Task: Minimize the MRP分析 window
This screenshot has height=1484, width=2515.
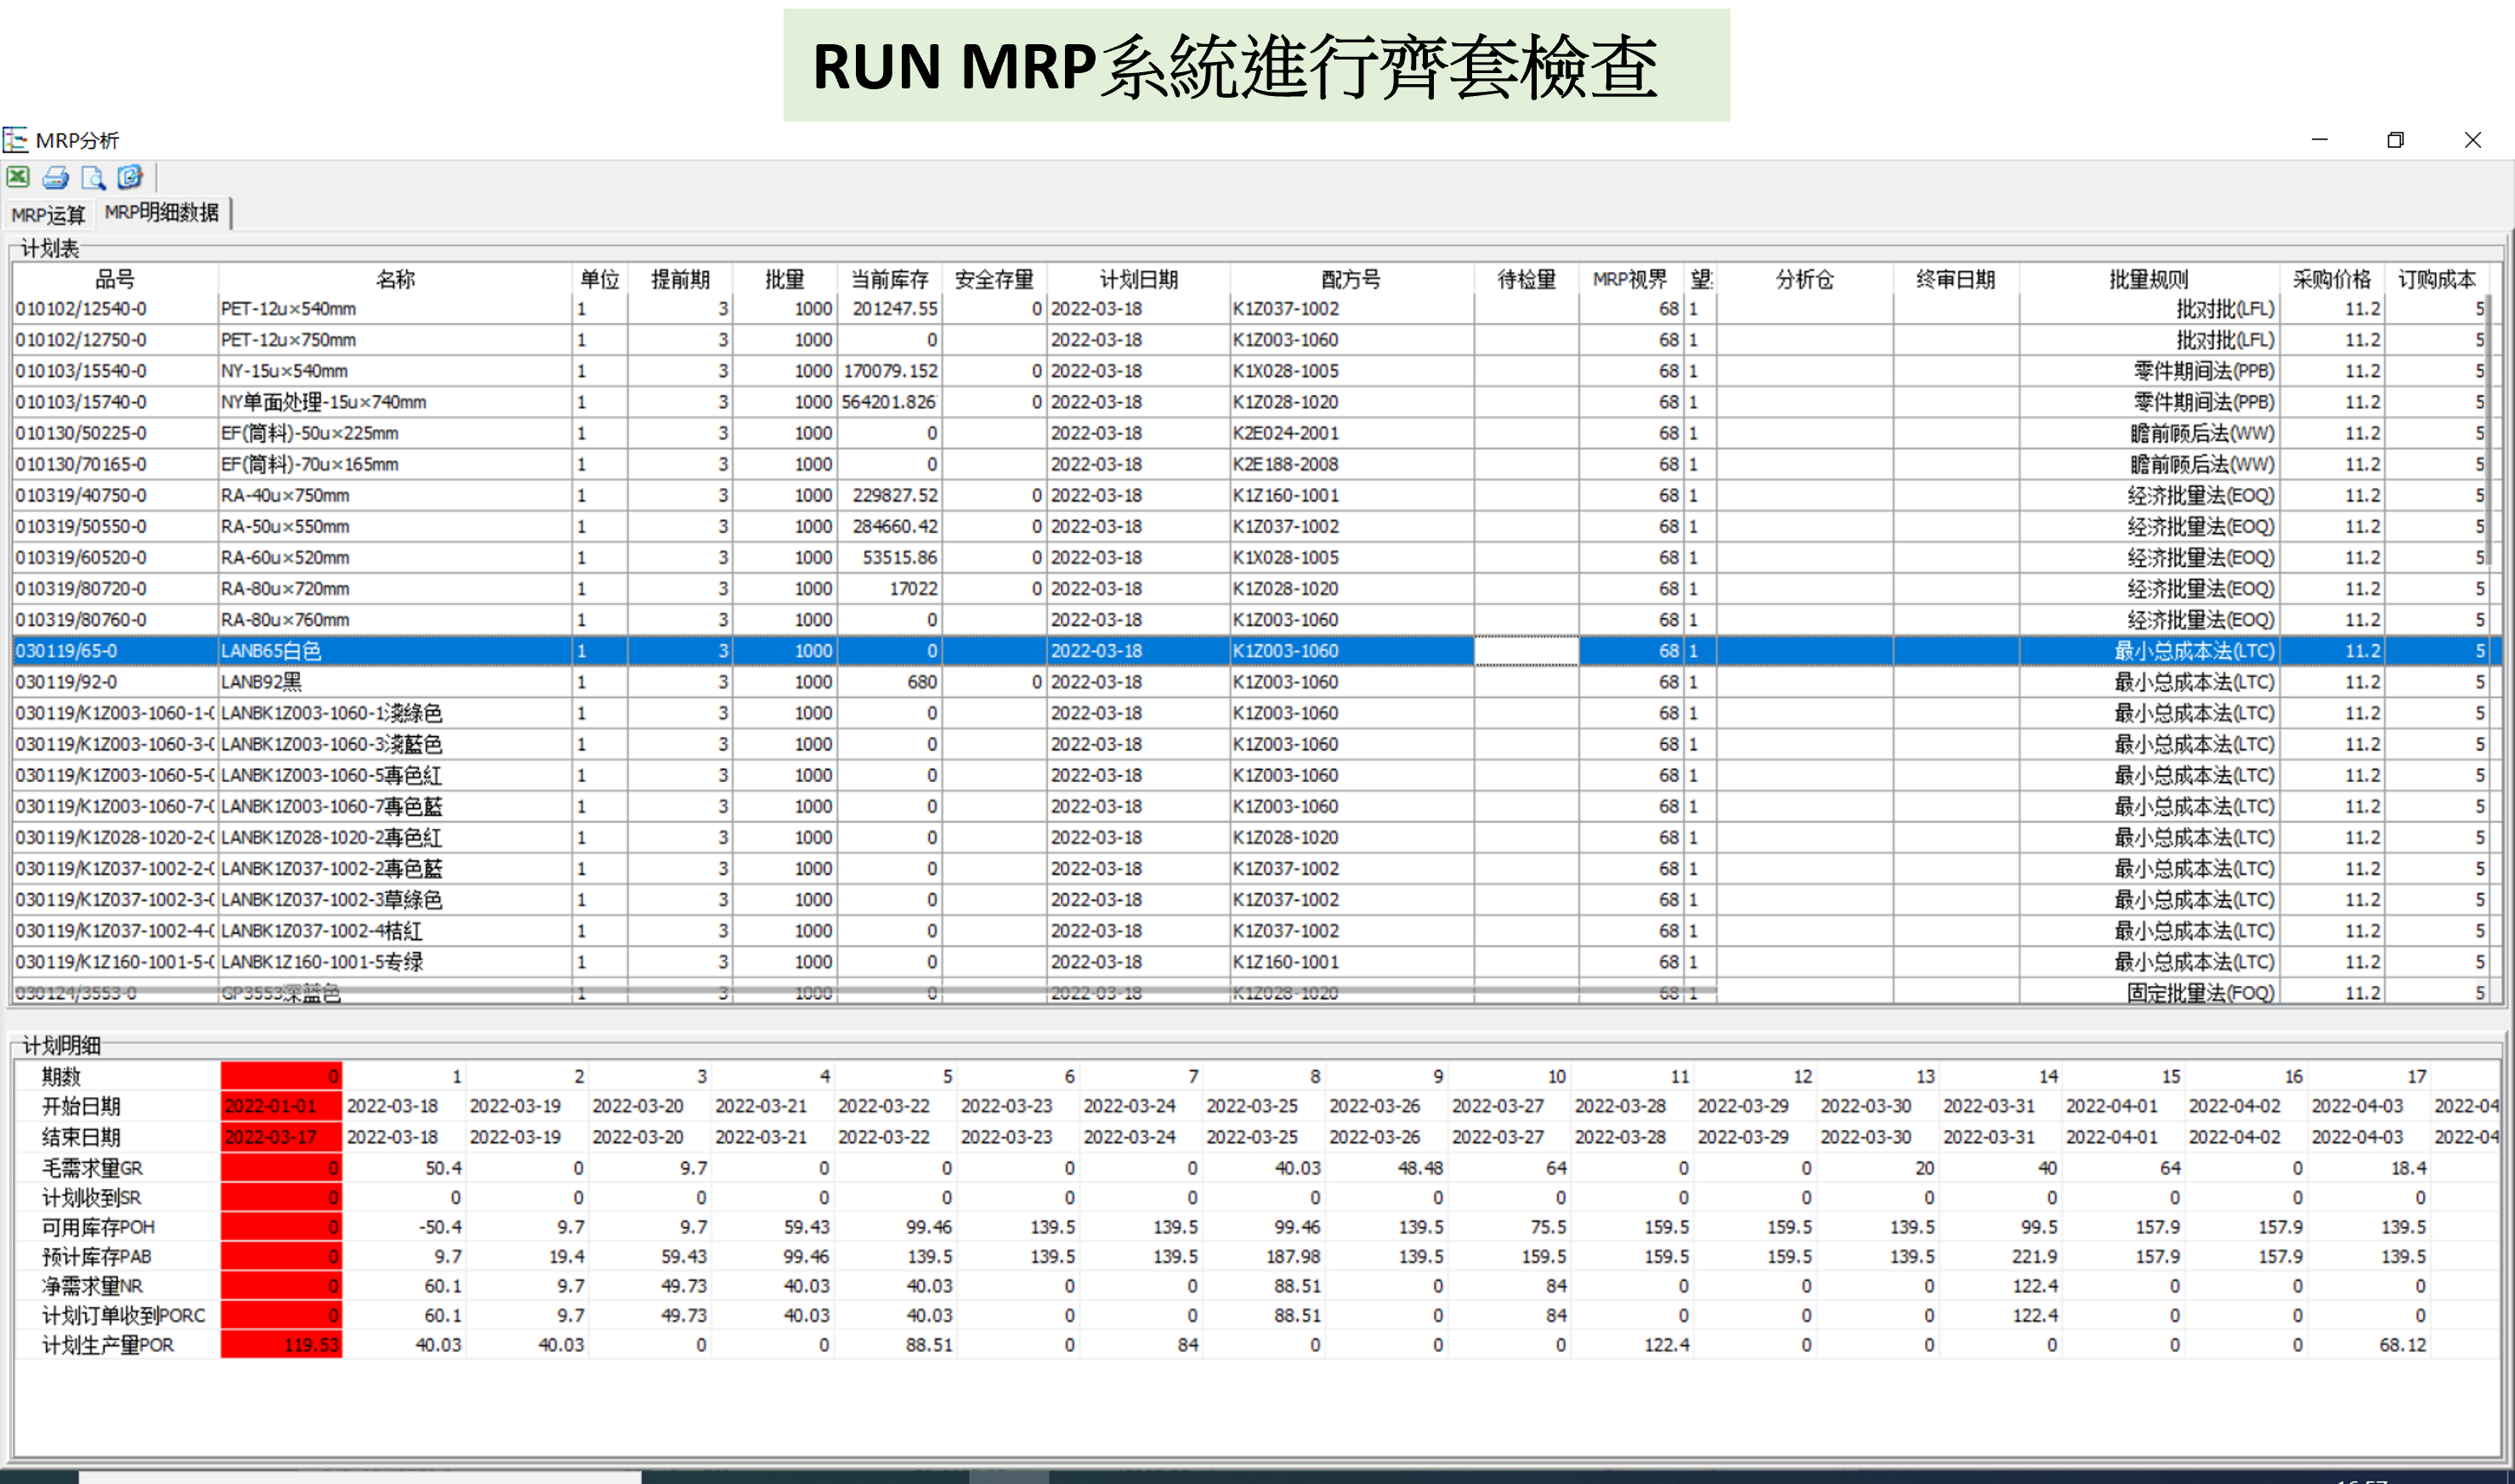Action: pyautogui.click(x=2319, y=140)
